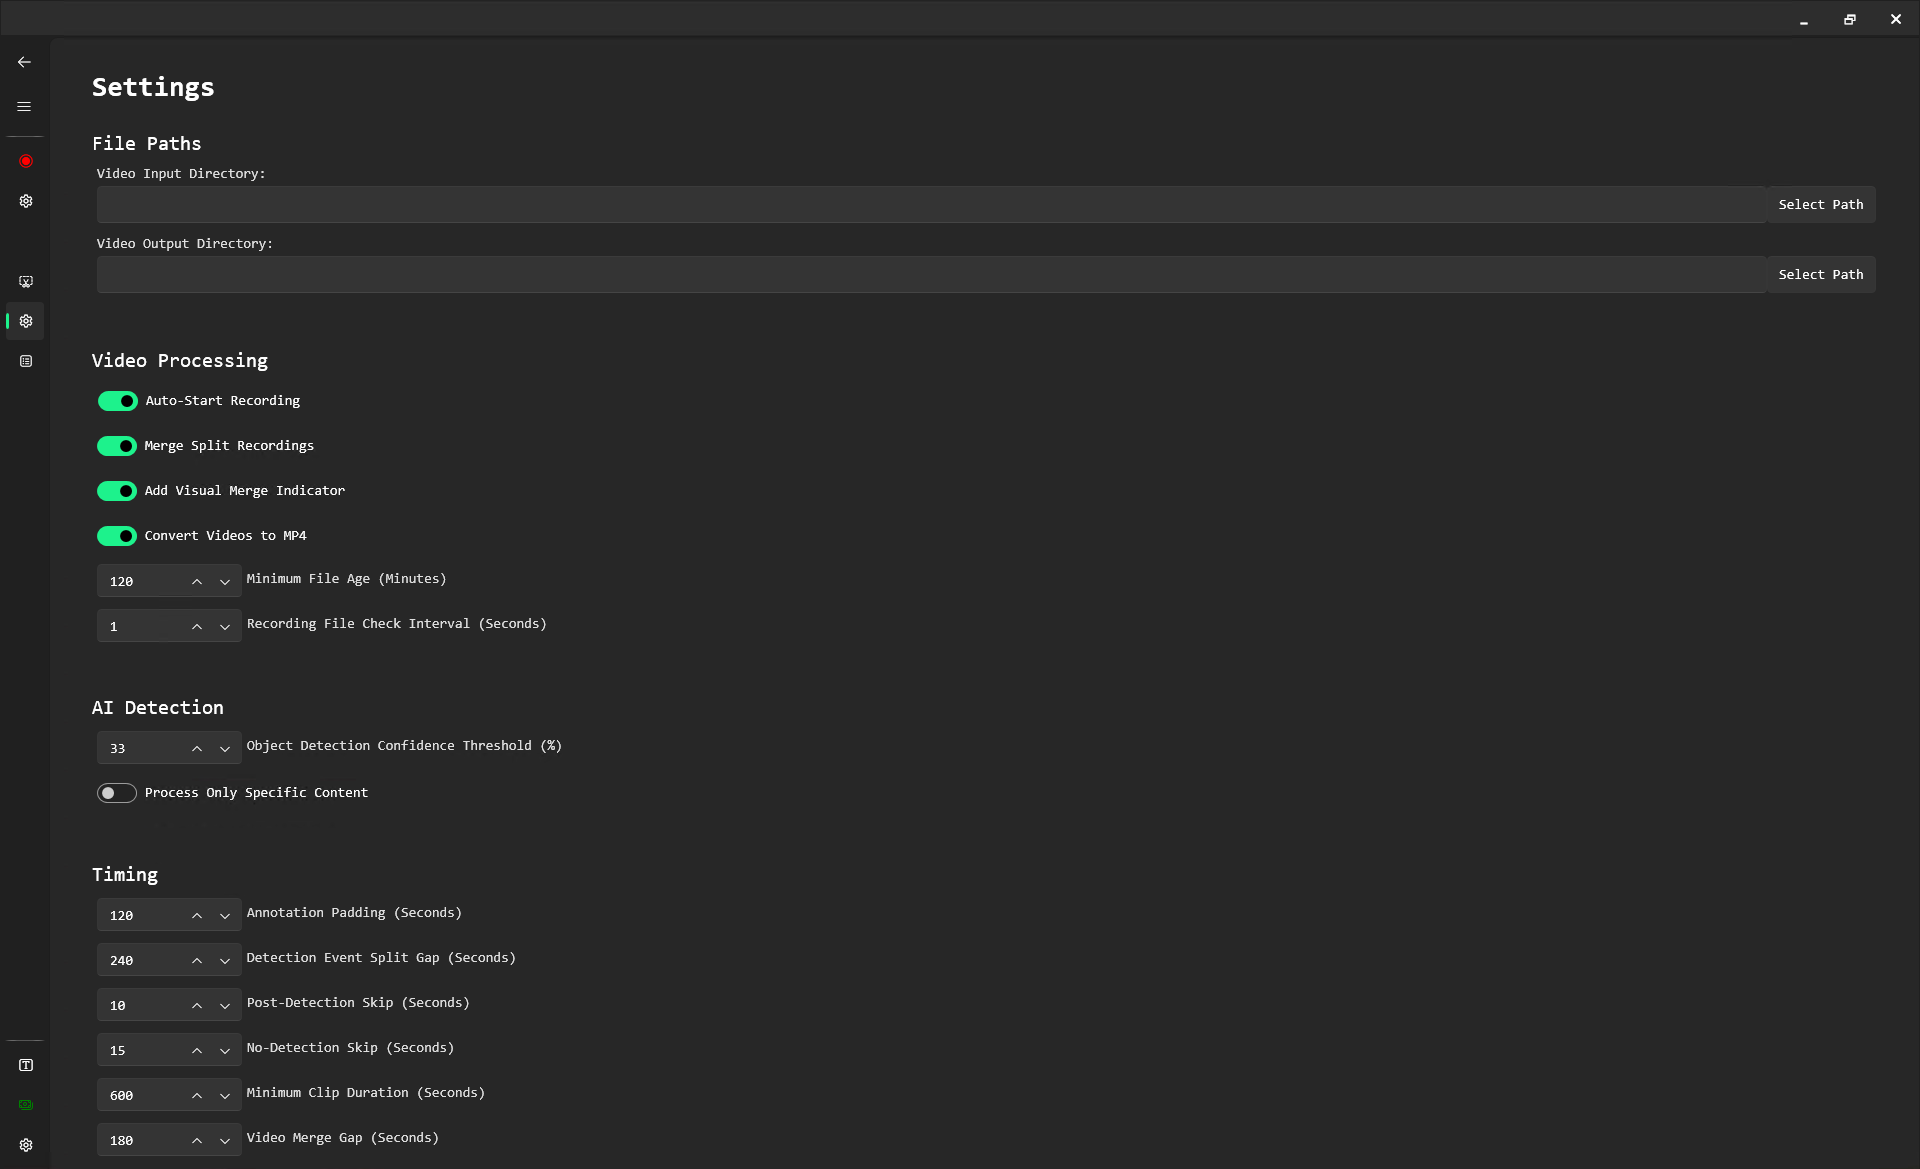This screenshot has height=1169, width=1920.
Task: Enable Process Only Specific Content
Action: click(x=116, y=792)
